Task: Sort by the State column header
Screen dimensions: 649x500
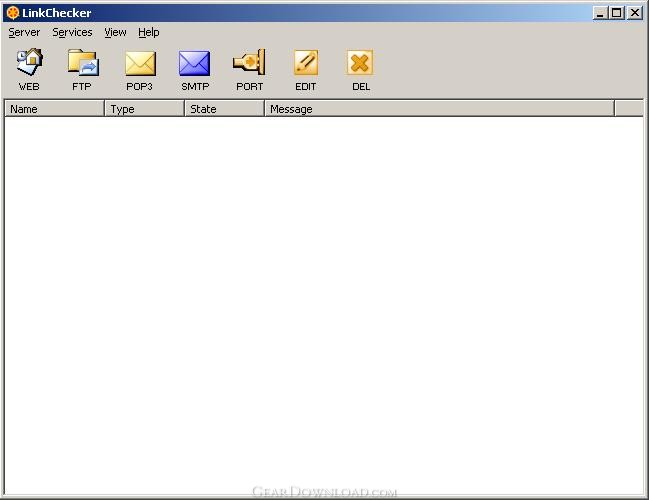Action: (224, 109)
